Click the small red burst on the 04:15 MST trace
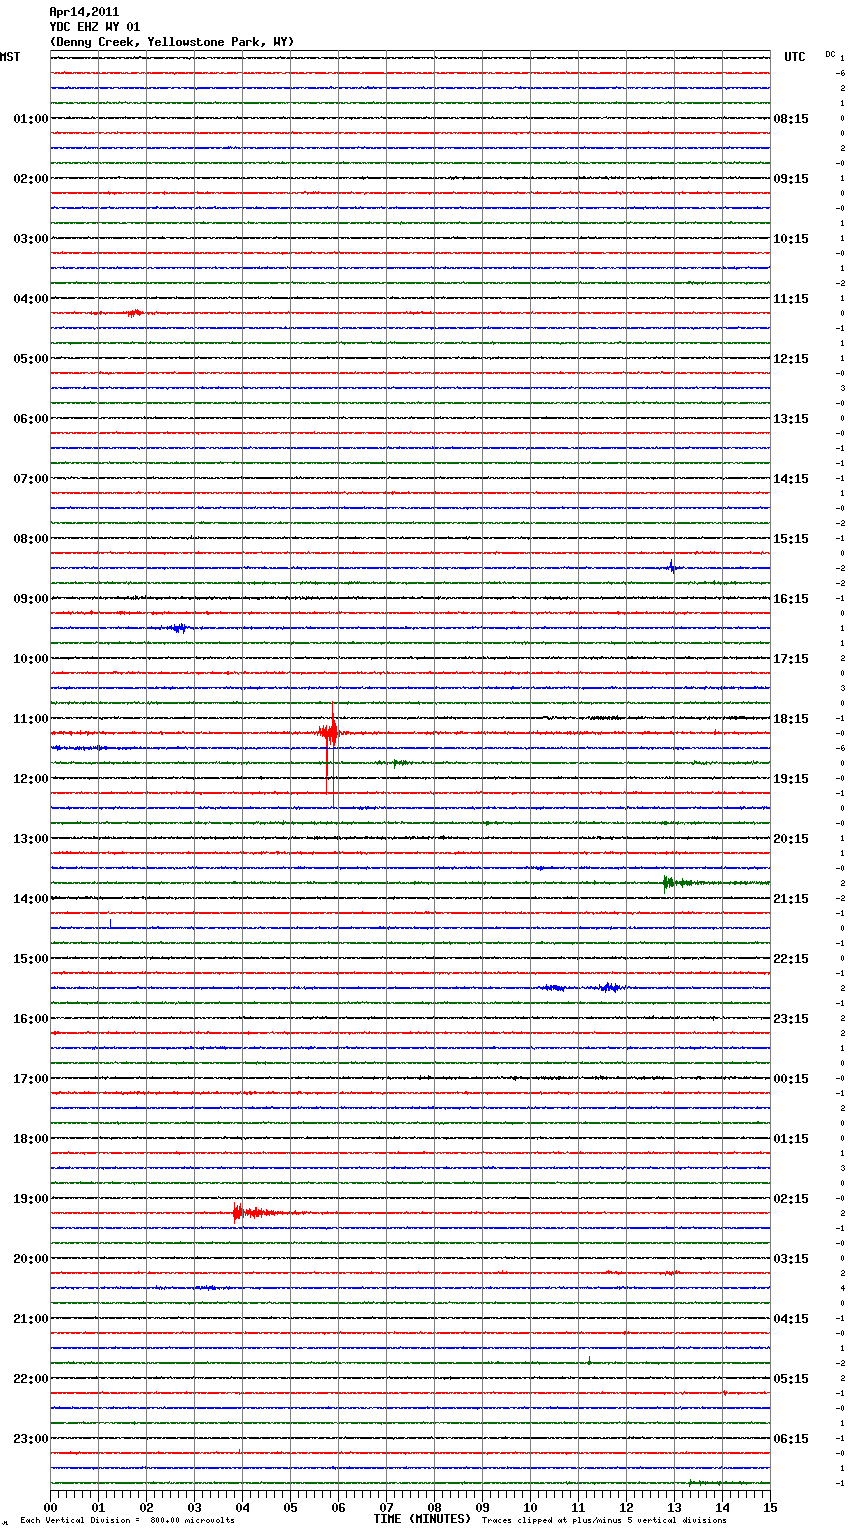850x1534 pixels. coord(135,313)
